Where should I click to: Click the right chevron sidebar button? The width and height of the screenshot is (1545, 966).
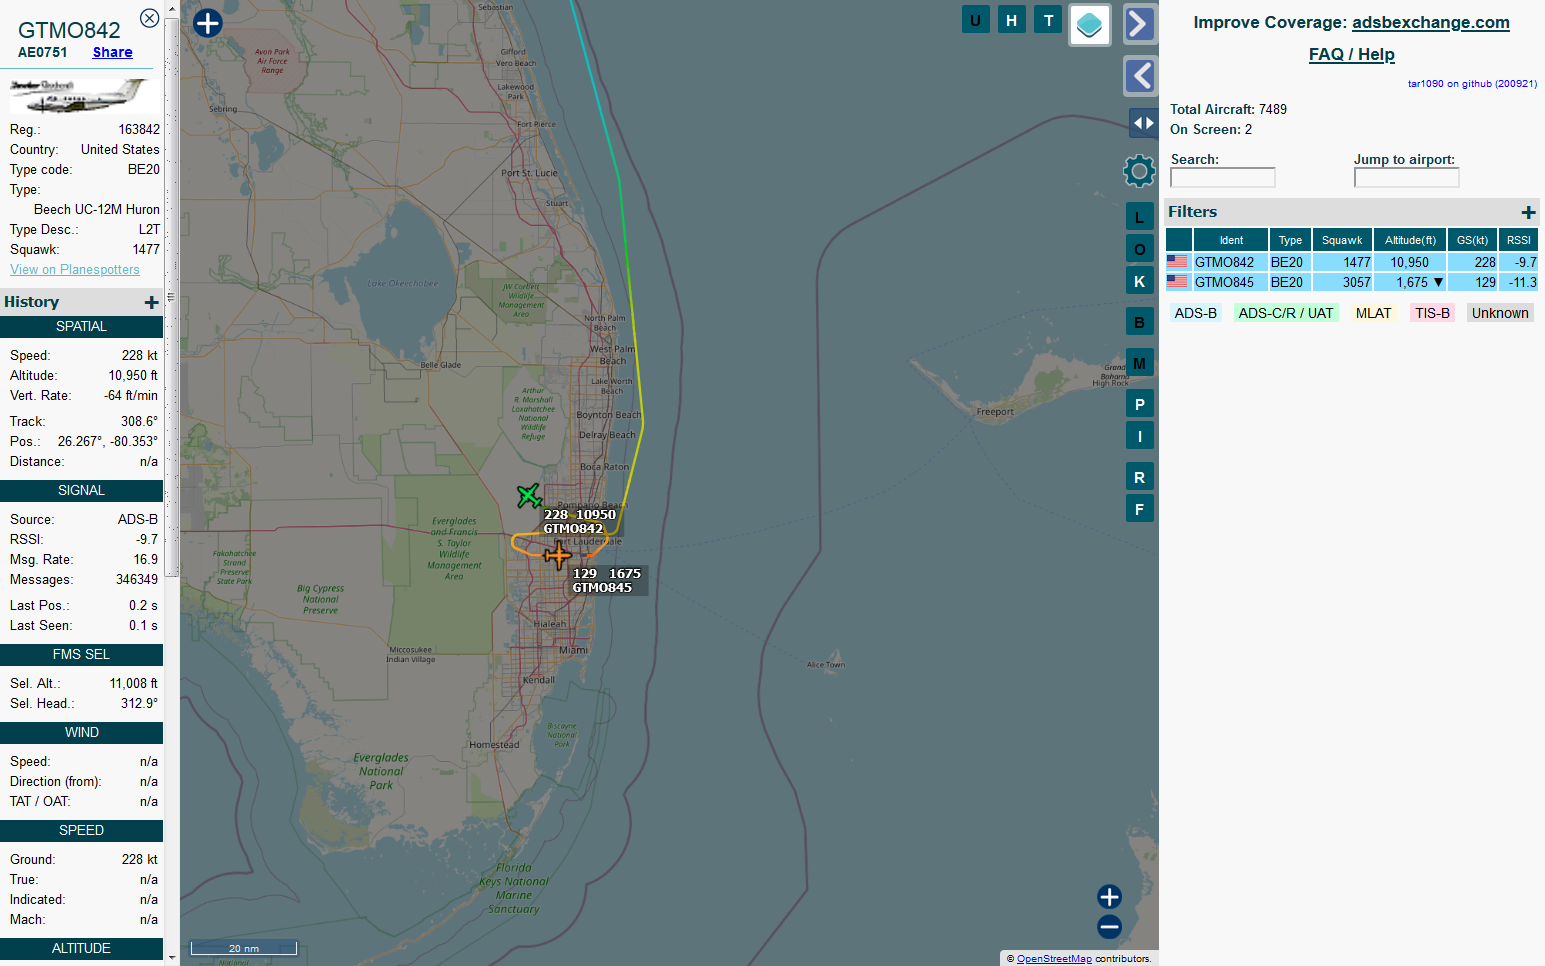point(1140,24)
